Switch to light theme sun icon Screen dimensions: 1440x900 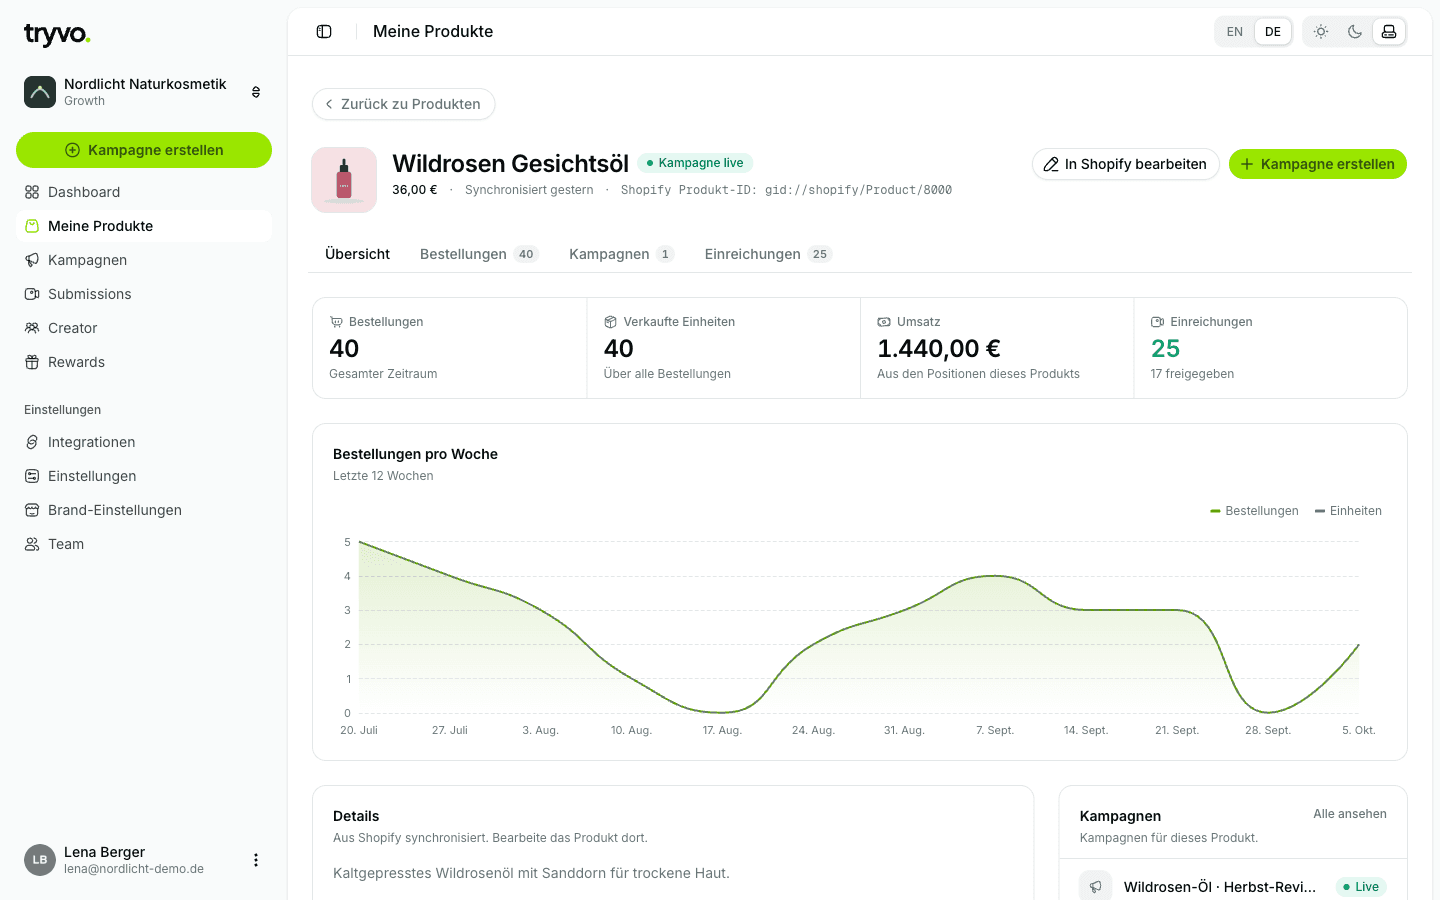click(1321, 32)
